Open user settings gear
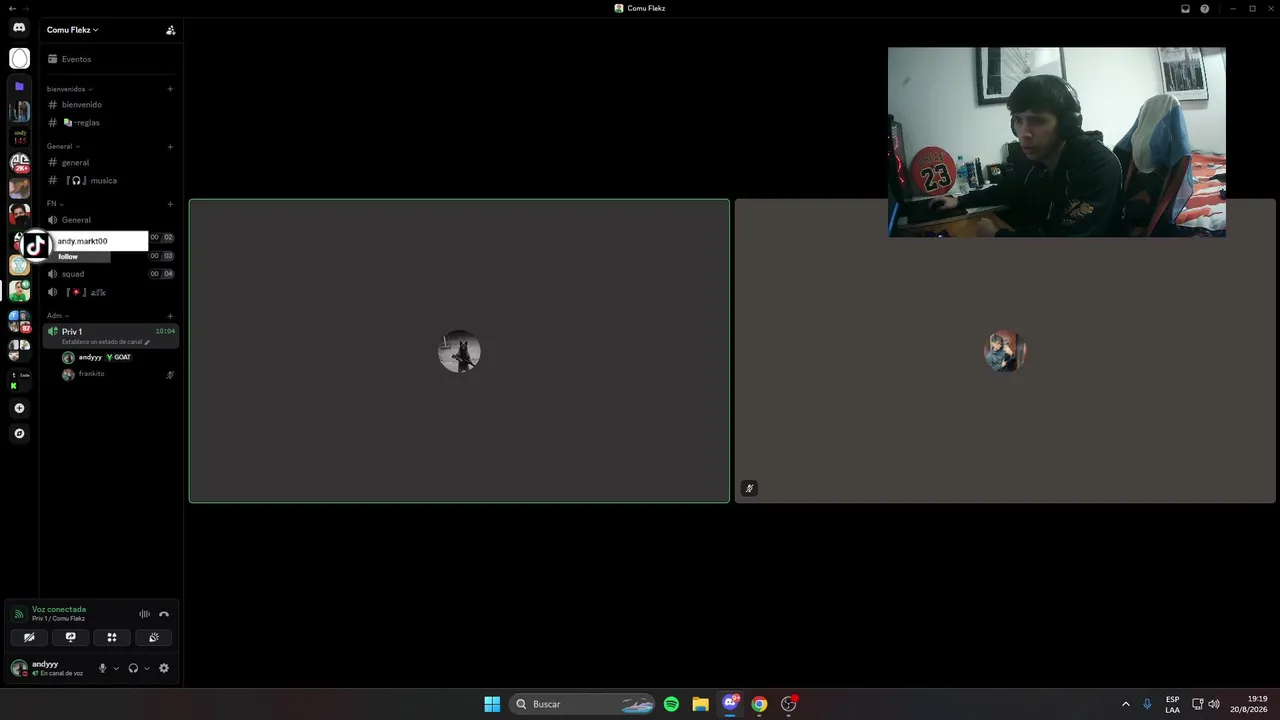1280x720 pixels. point(164,668)
